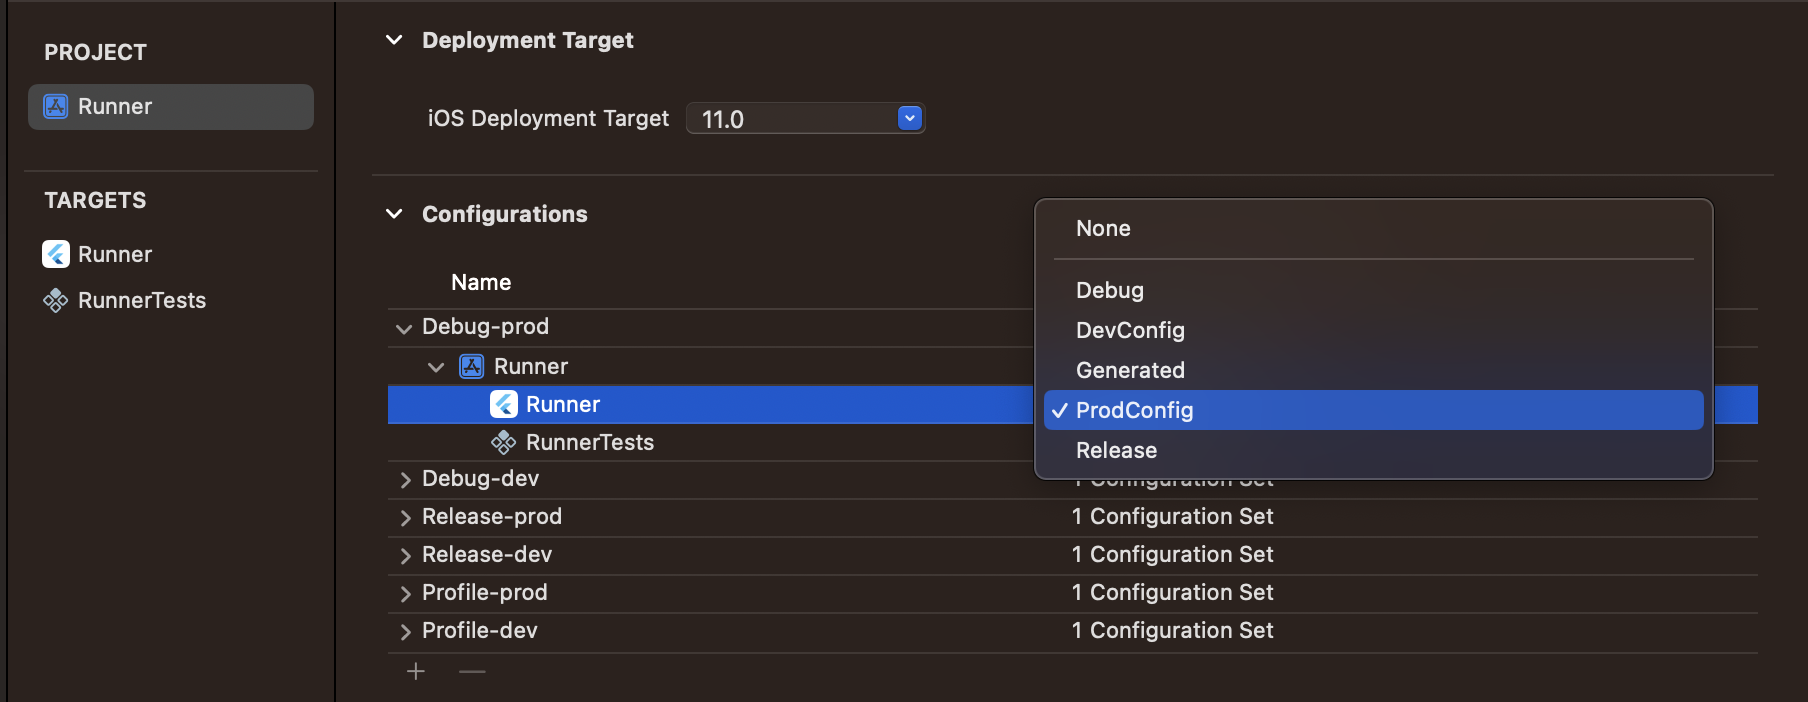Select the Runner project in sidebar
This screenshot has height=702, width=1808.
tap(171, 107)
